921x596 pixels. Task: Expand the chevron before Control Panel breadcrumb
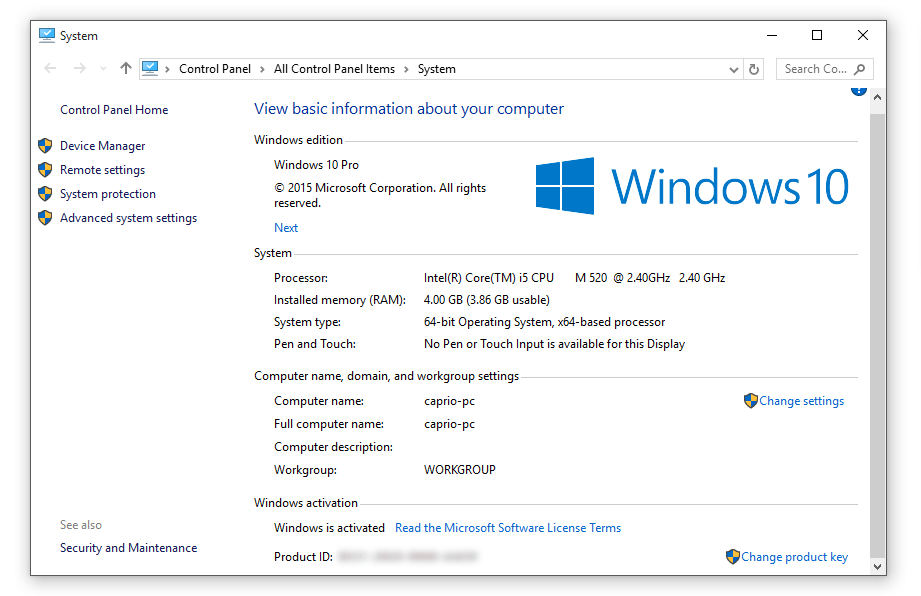[167, 69]
